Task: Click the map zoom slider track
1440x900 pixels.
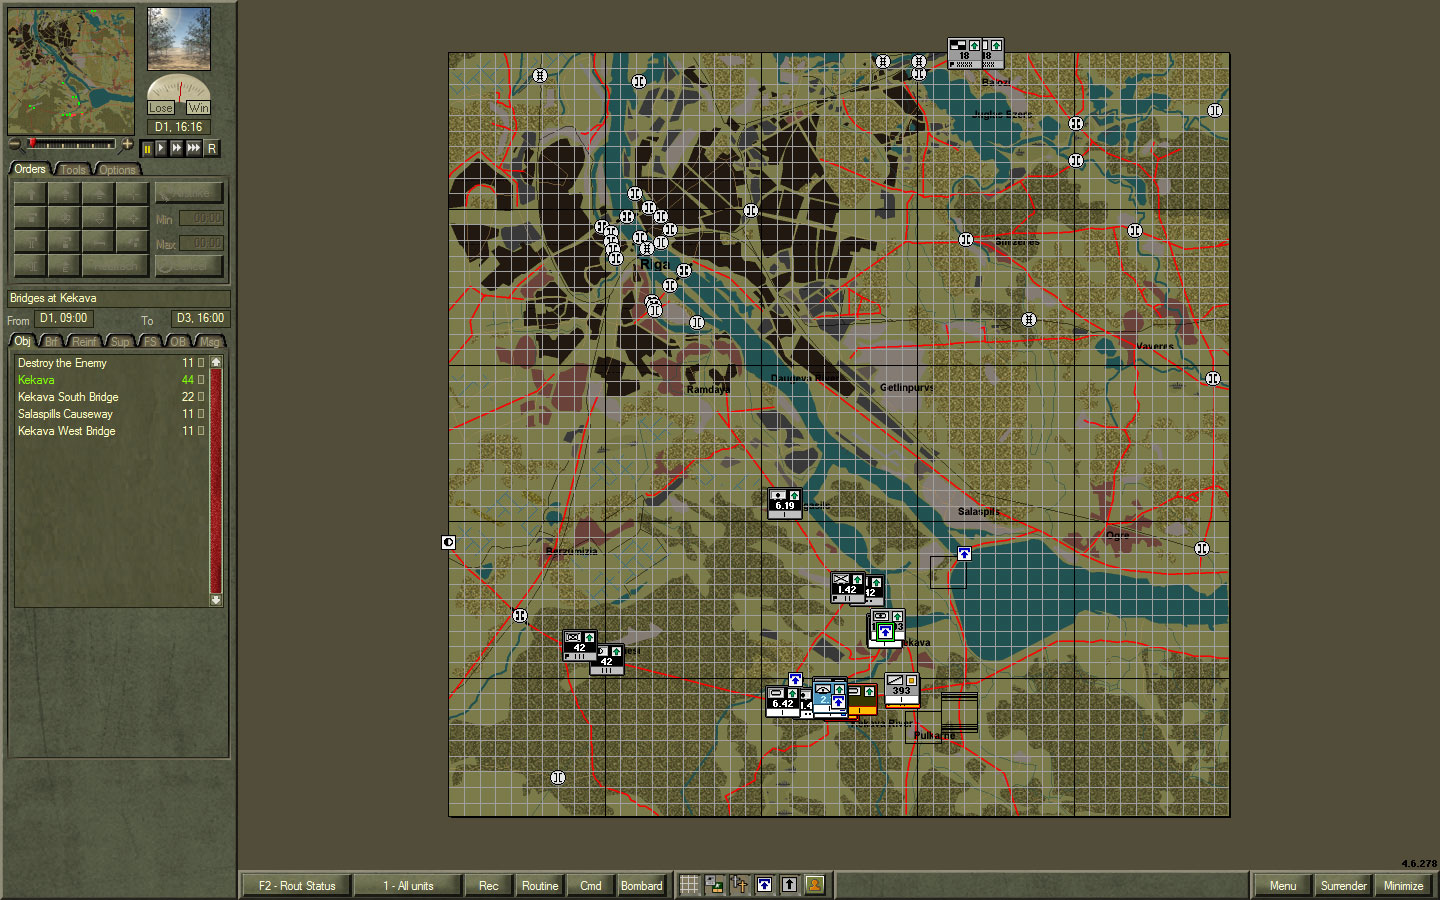Action: click(x=71, y=144)
